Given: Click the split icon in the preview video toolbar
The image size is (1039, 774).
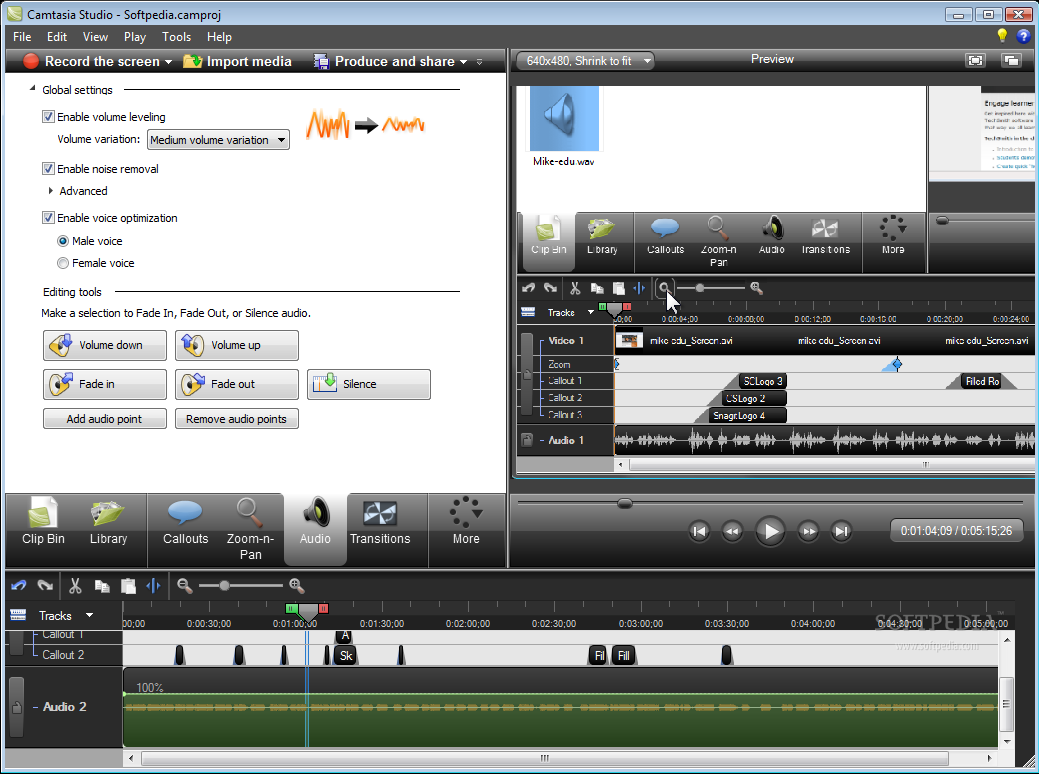Looking at the screenshot, I should coord(639,288).
